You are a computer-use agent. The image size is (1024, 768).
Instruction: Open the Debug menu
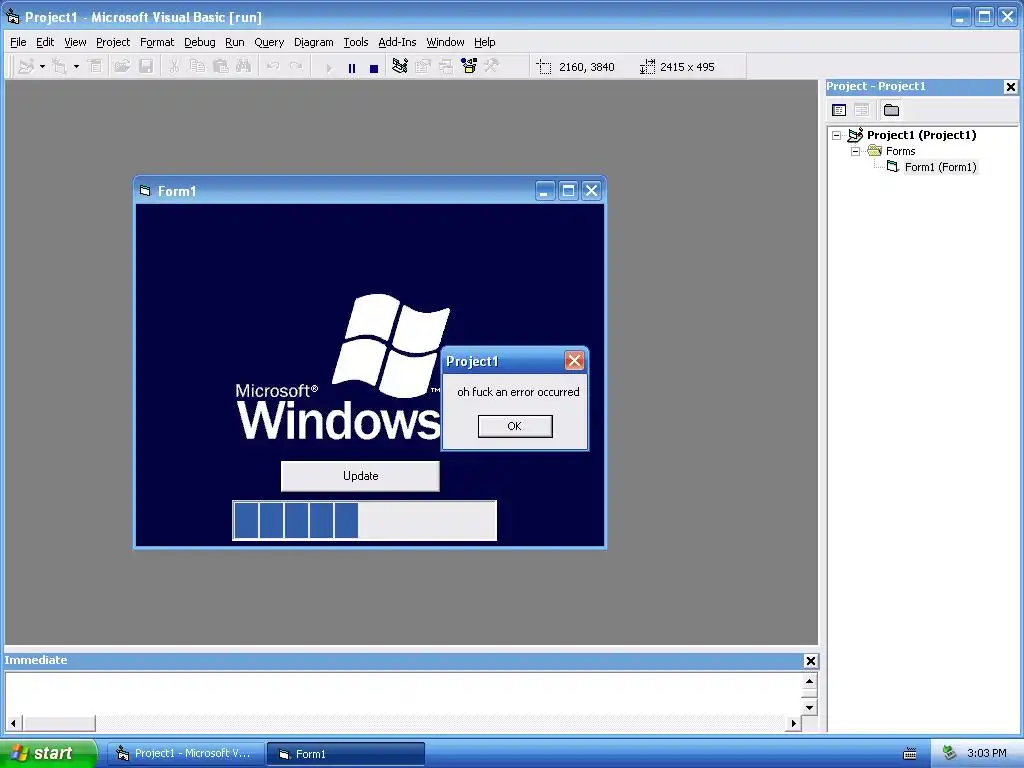click(200, 42)
